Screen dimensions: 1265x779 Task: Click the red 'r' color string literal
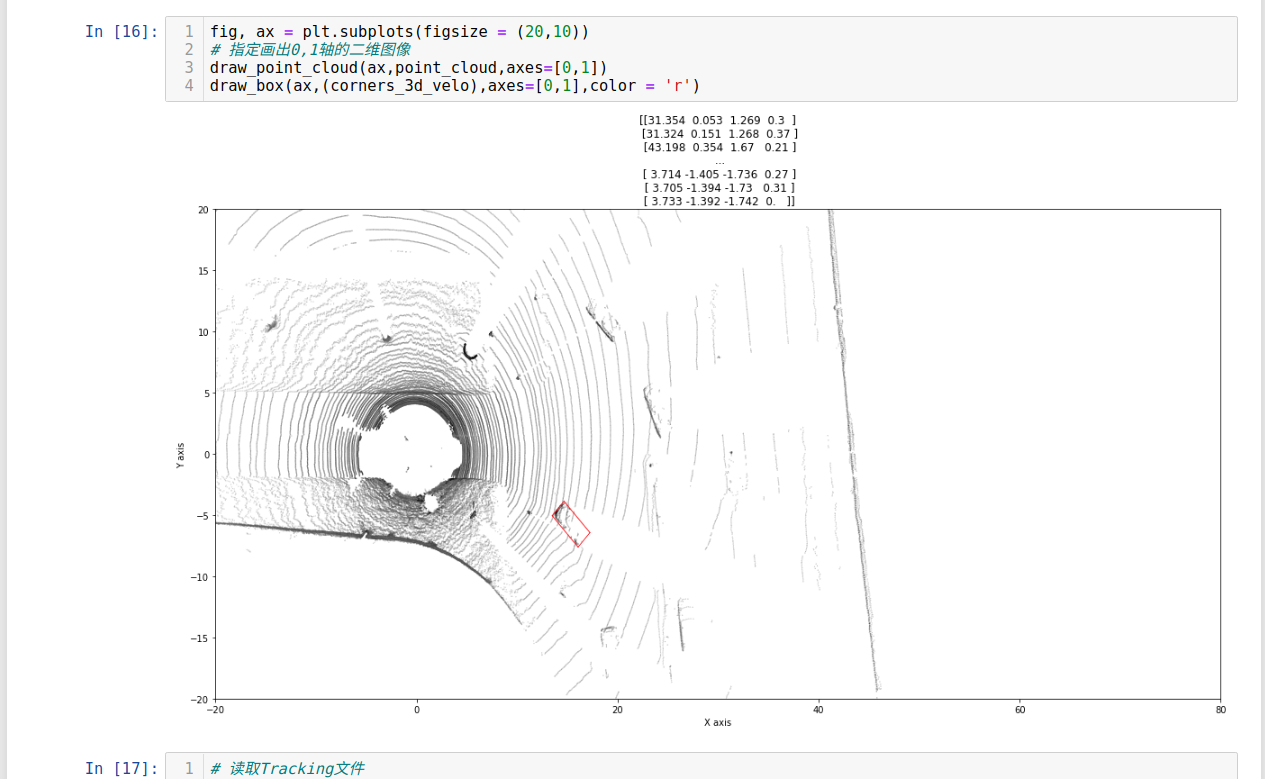coord(676,85)
